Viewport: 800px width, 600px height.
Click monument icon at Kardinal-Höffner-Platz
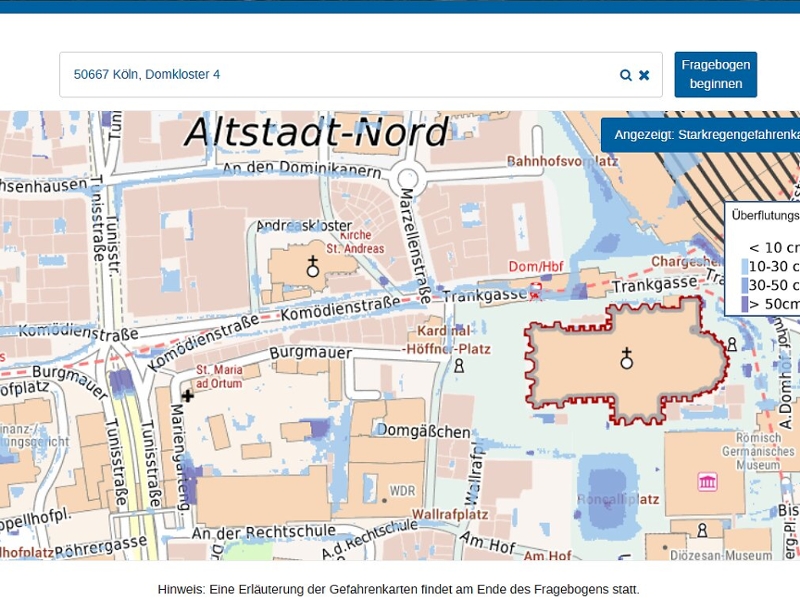tap(459, 367)
